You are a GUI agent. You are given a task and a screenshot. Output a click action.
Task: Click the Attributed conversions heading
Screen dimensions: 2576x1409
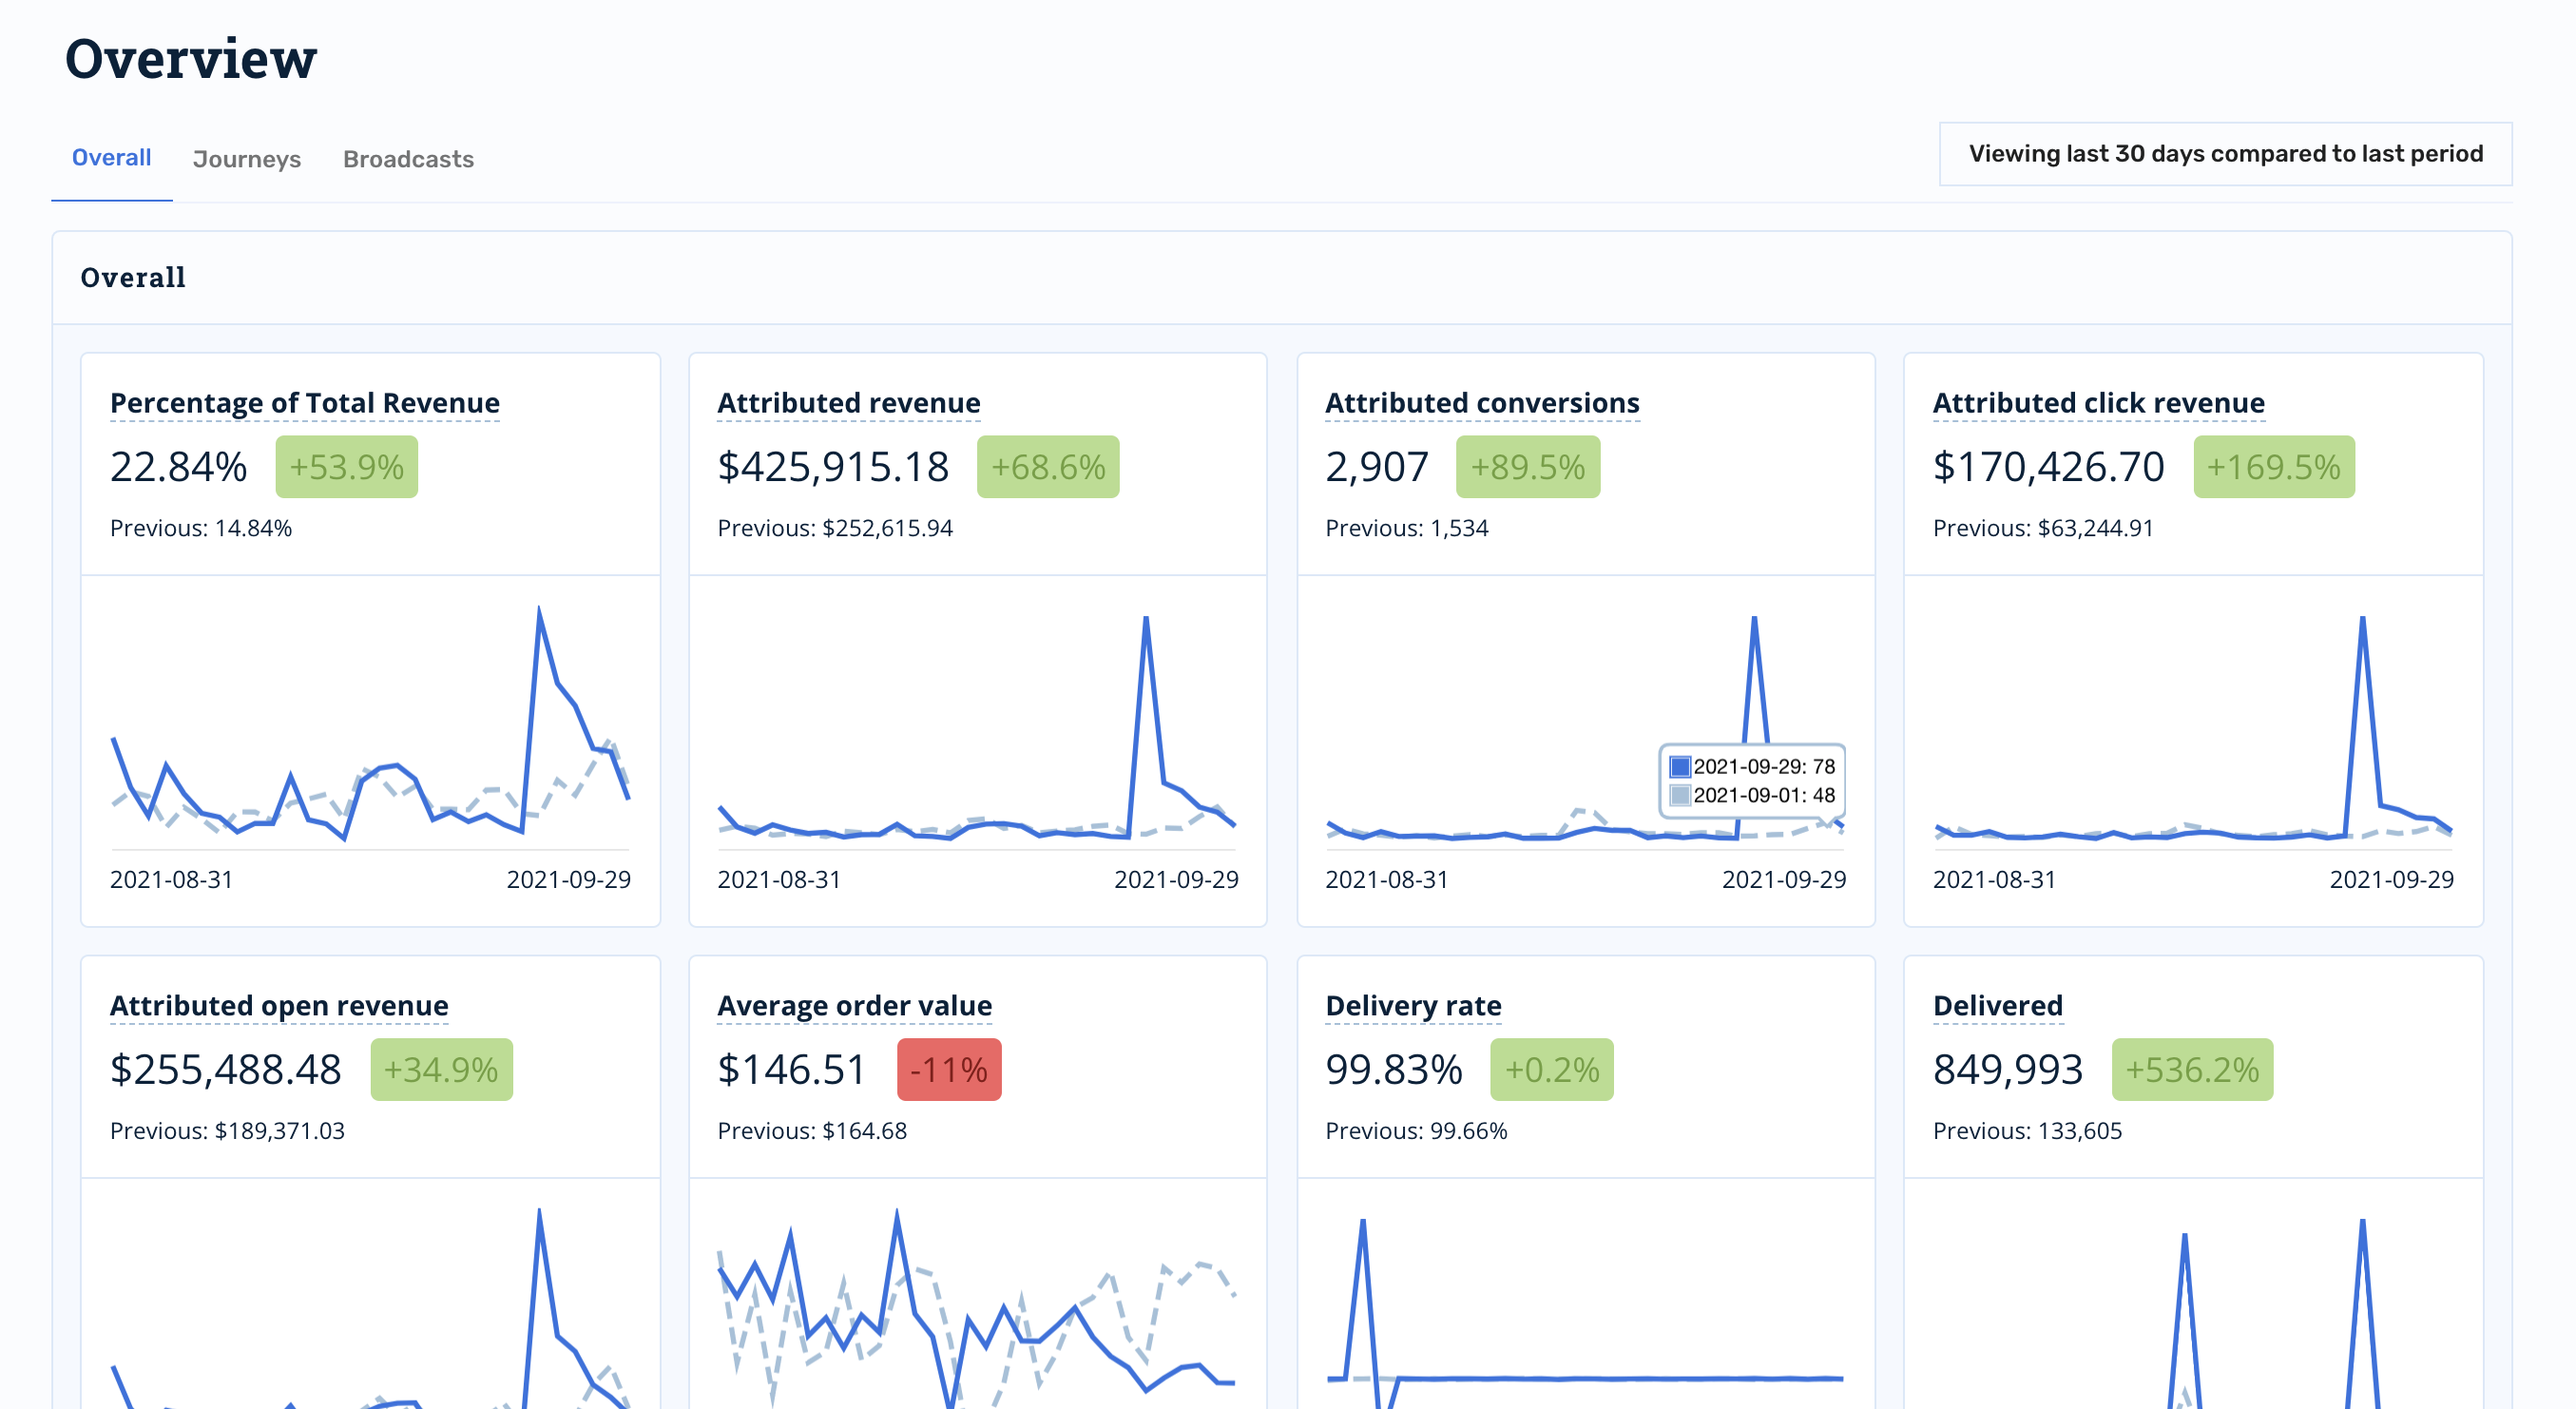(x=1481, y=403)
